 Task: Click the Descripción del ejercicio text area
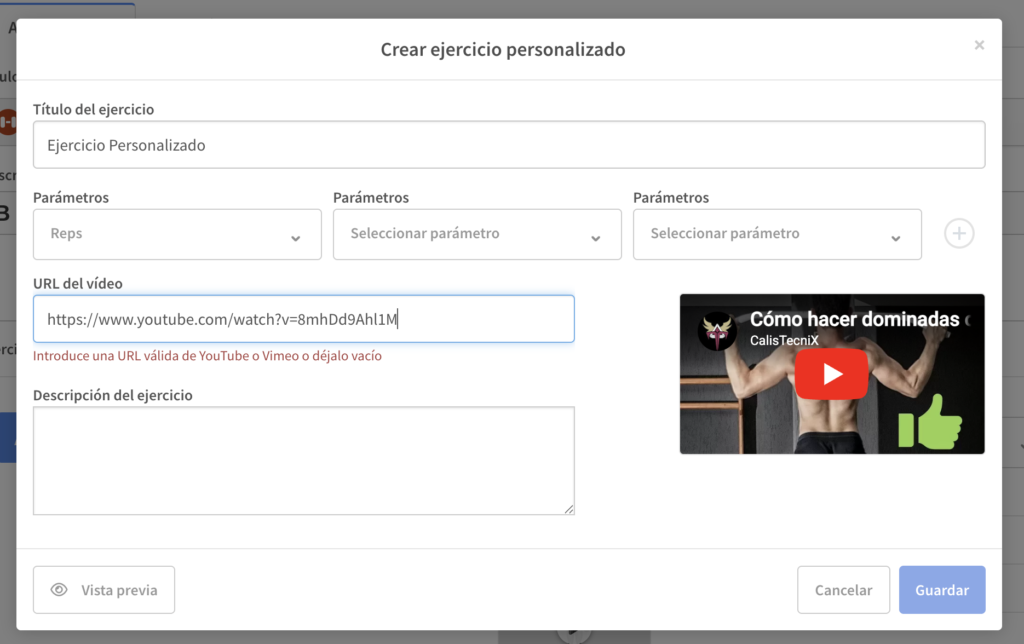[303, 460]
